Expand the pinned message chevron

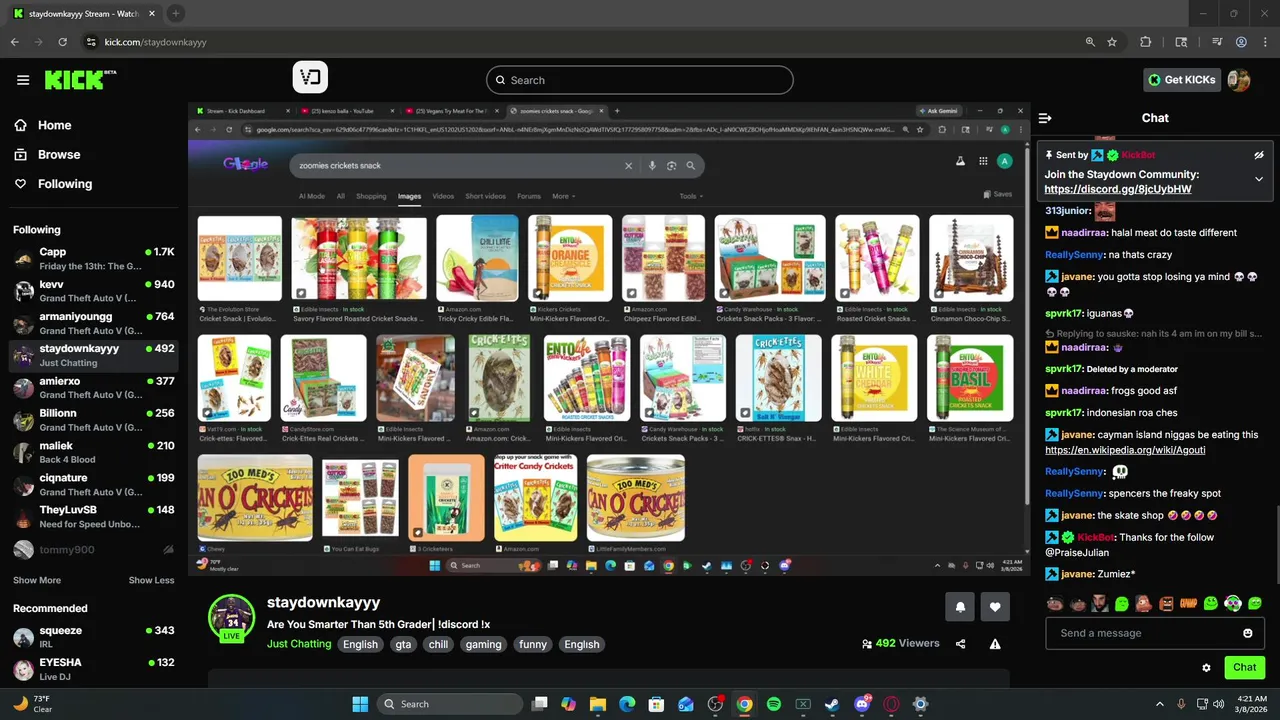[x=1259, y=179]
